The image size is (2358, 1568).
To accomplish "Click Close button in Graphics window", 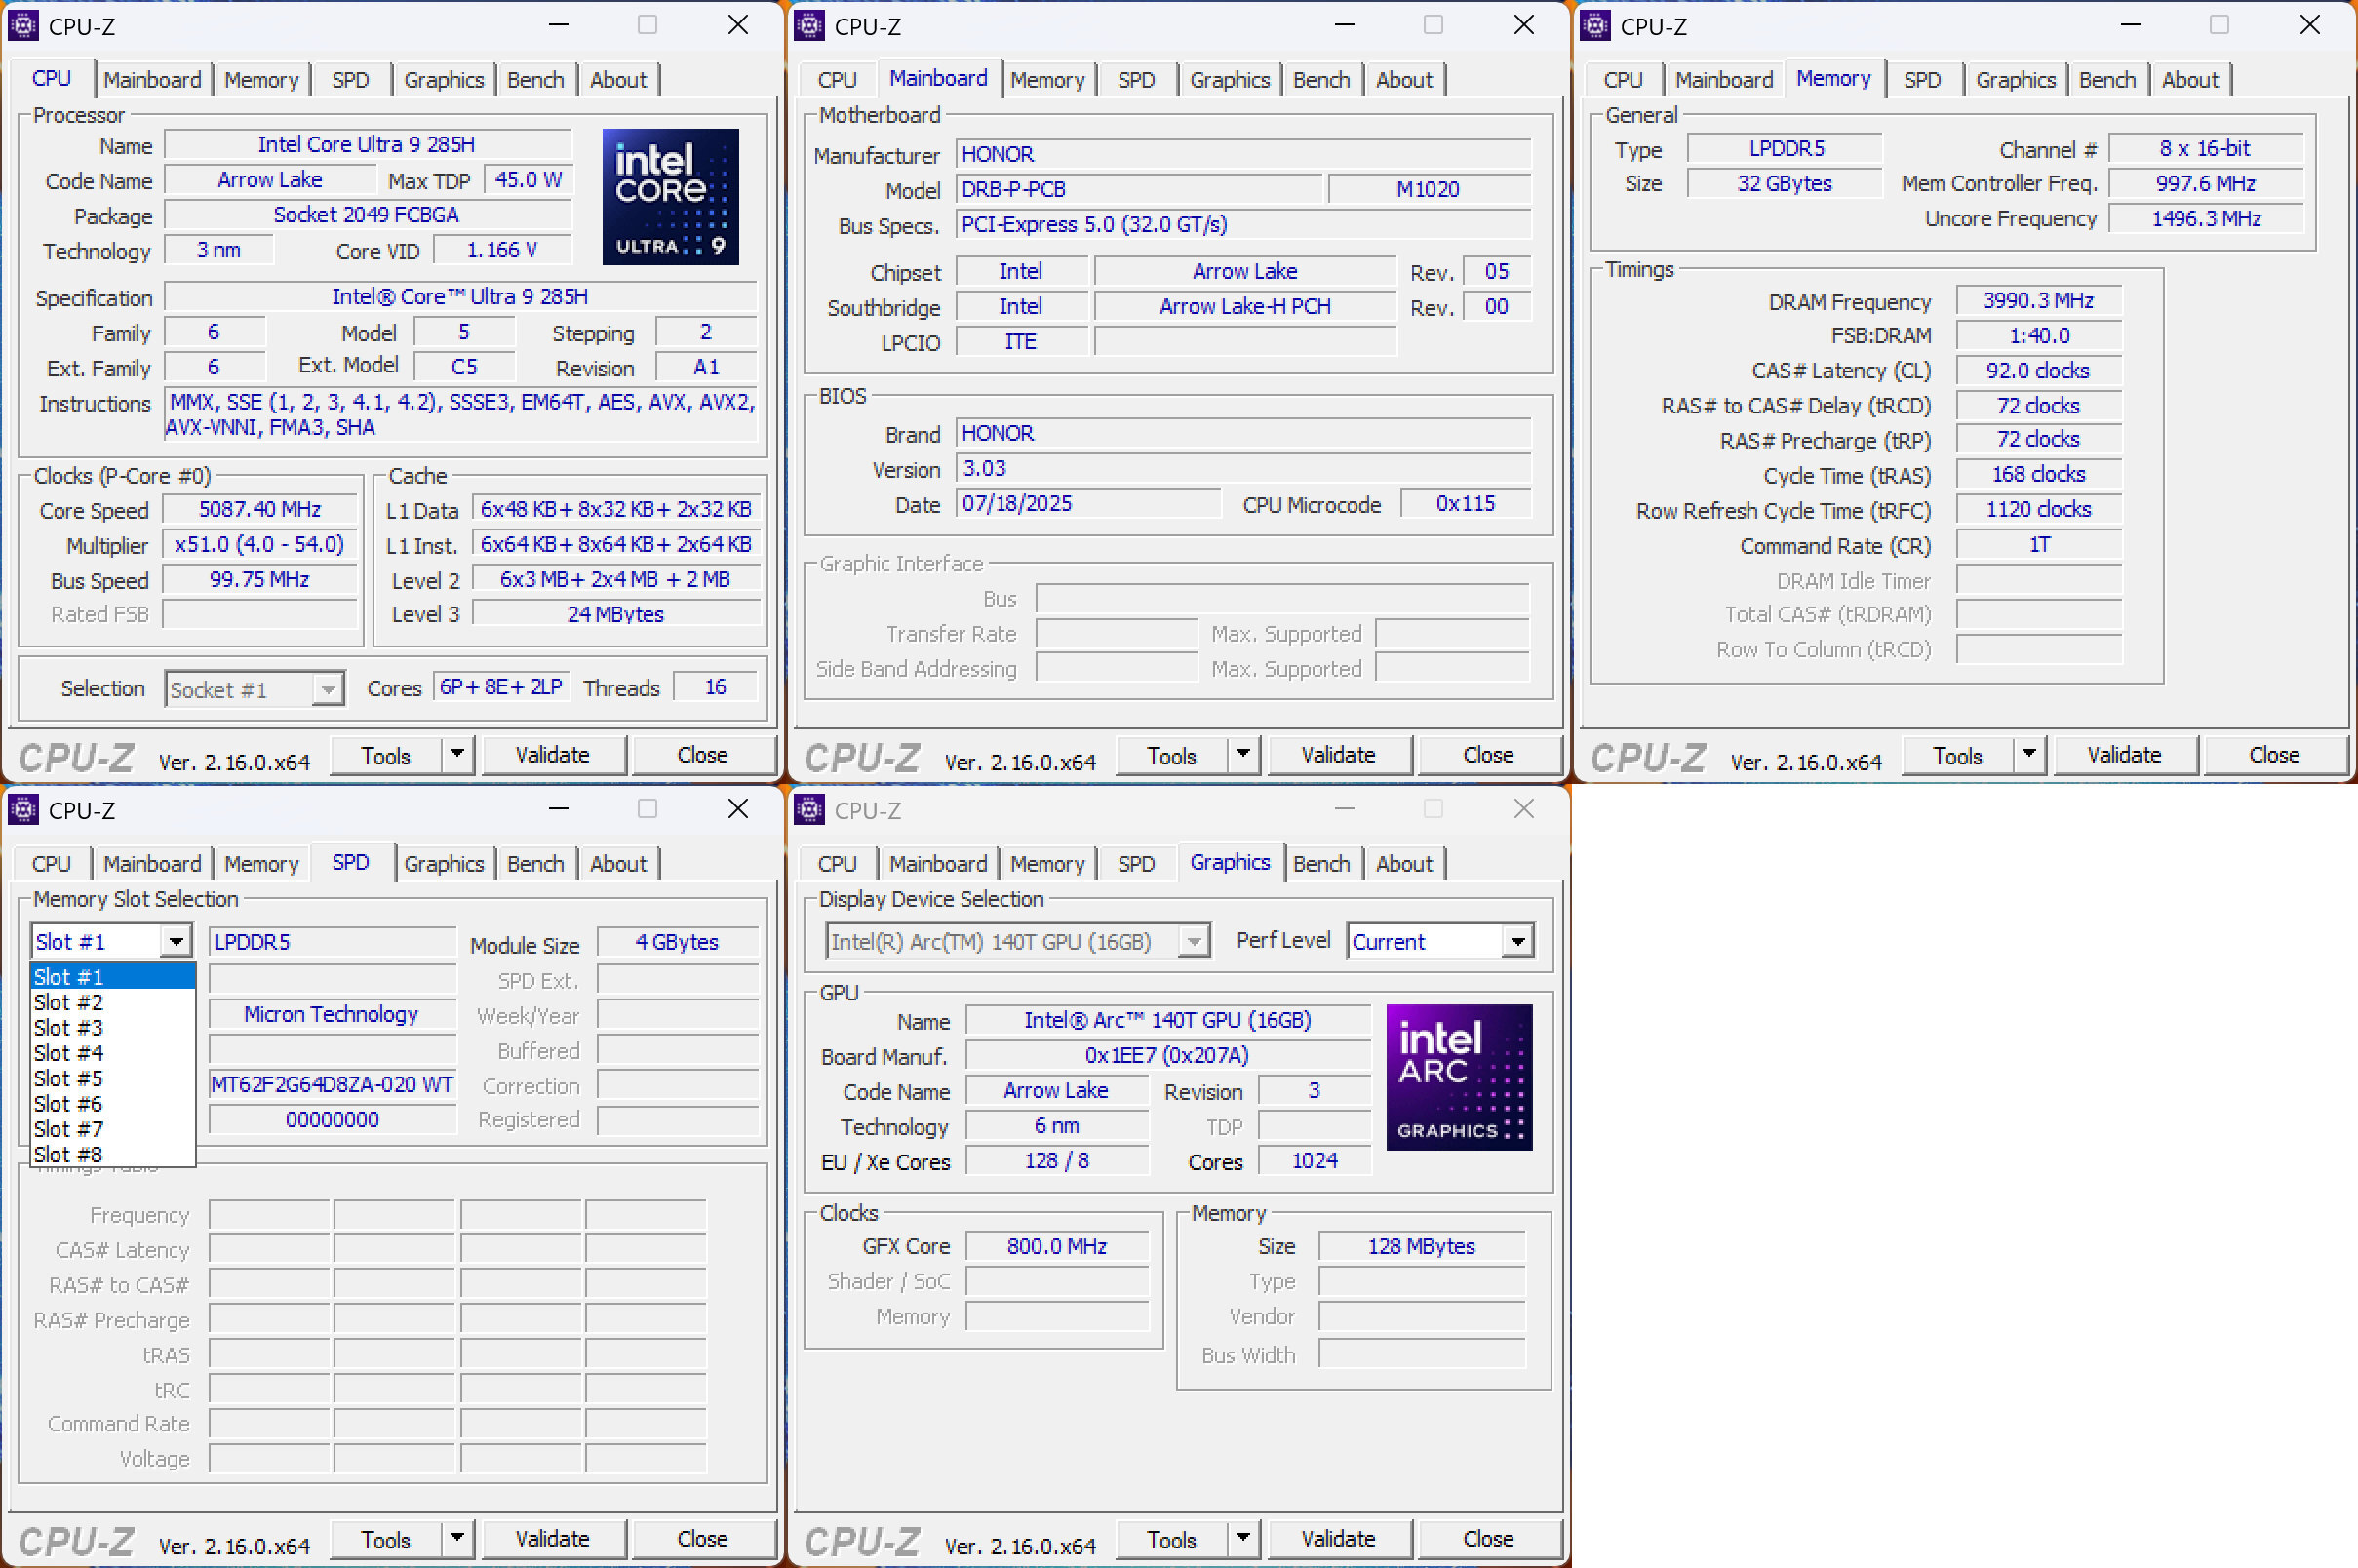I will tap(1487, 1538).
